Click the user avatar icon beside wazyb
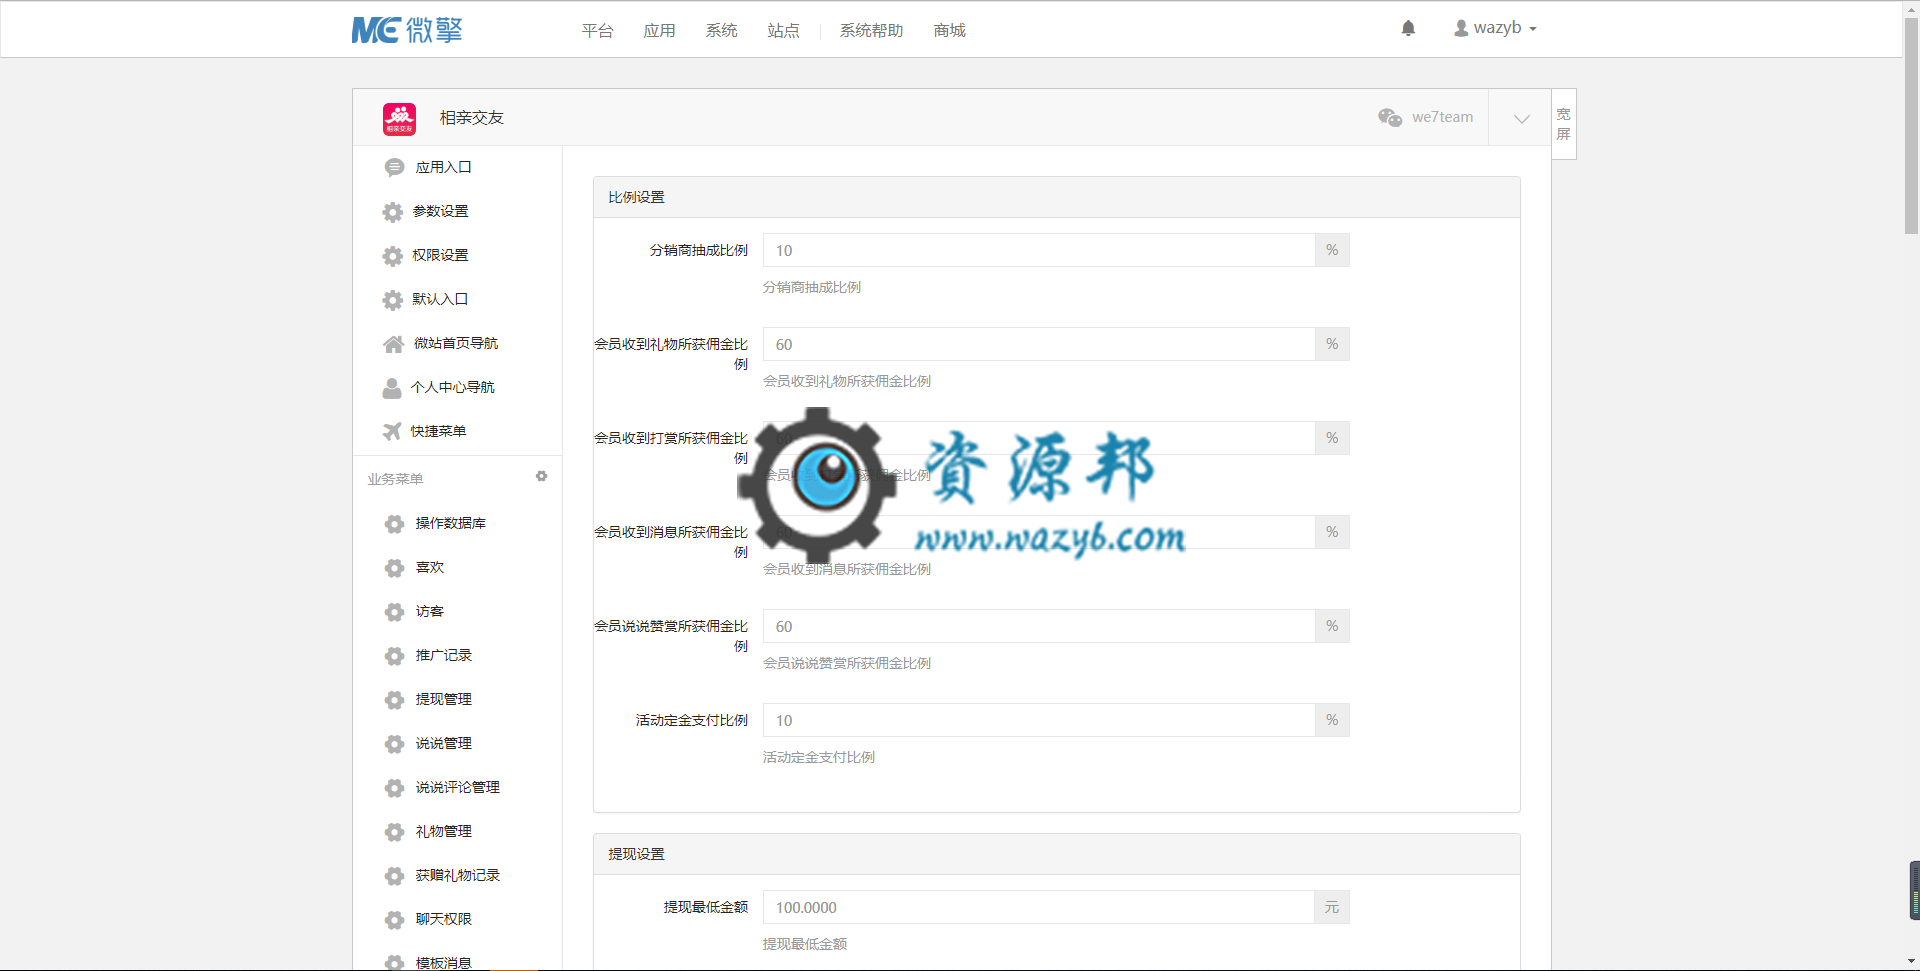 pos(1461,28)
